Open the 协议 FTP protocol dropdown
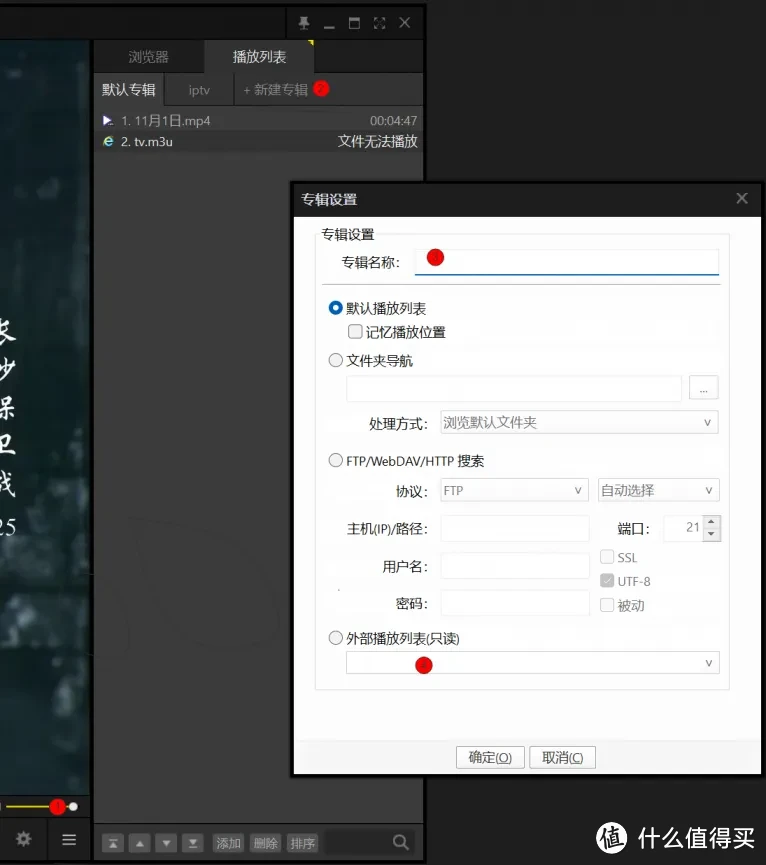The width and height of the screenshot is (766, 865). (x=578, y=490)
